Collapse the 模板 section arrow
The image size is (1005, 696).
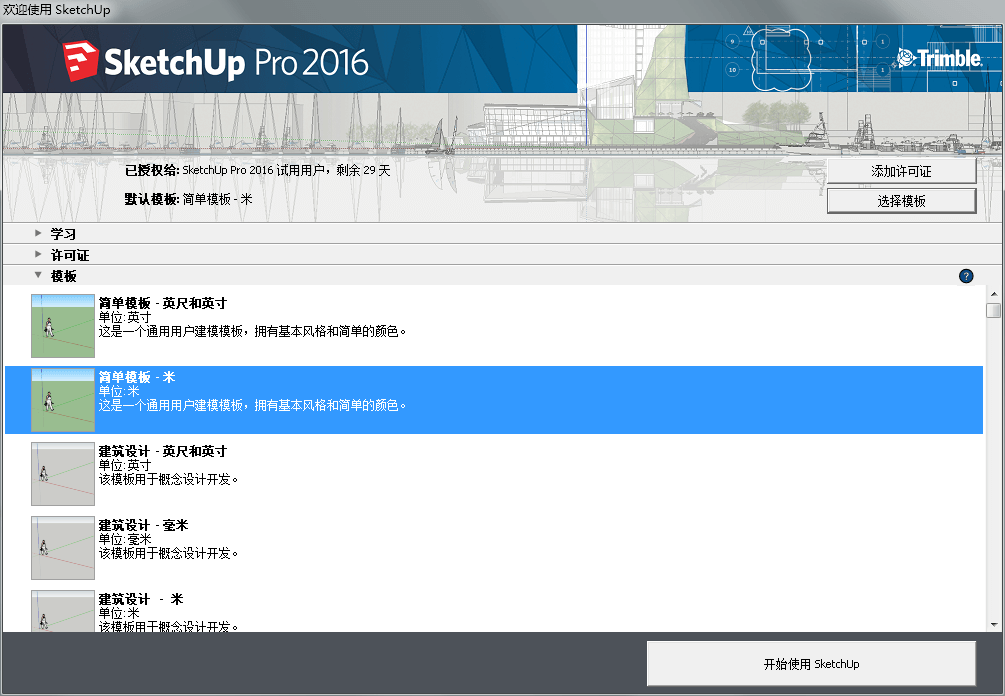[38, 275]
